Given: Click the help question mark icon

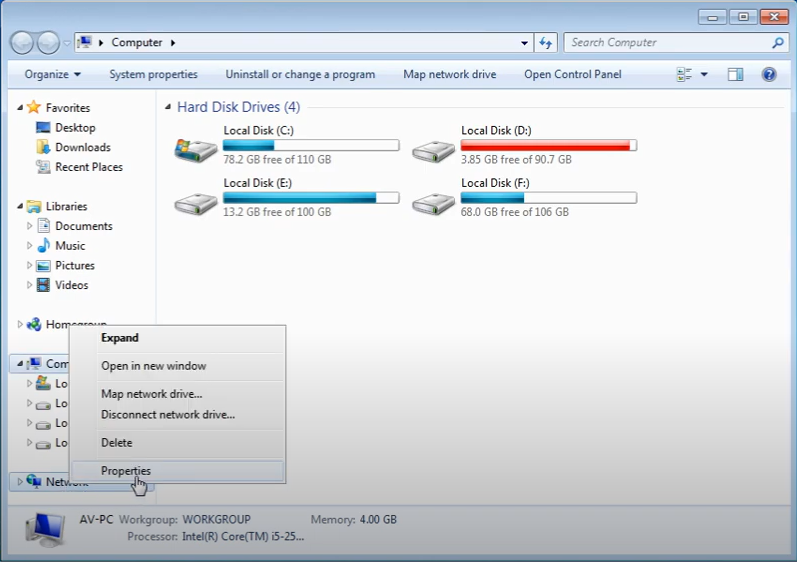Looking at the screenshot, I should 769,74.
